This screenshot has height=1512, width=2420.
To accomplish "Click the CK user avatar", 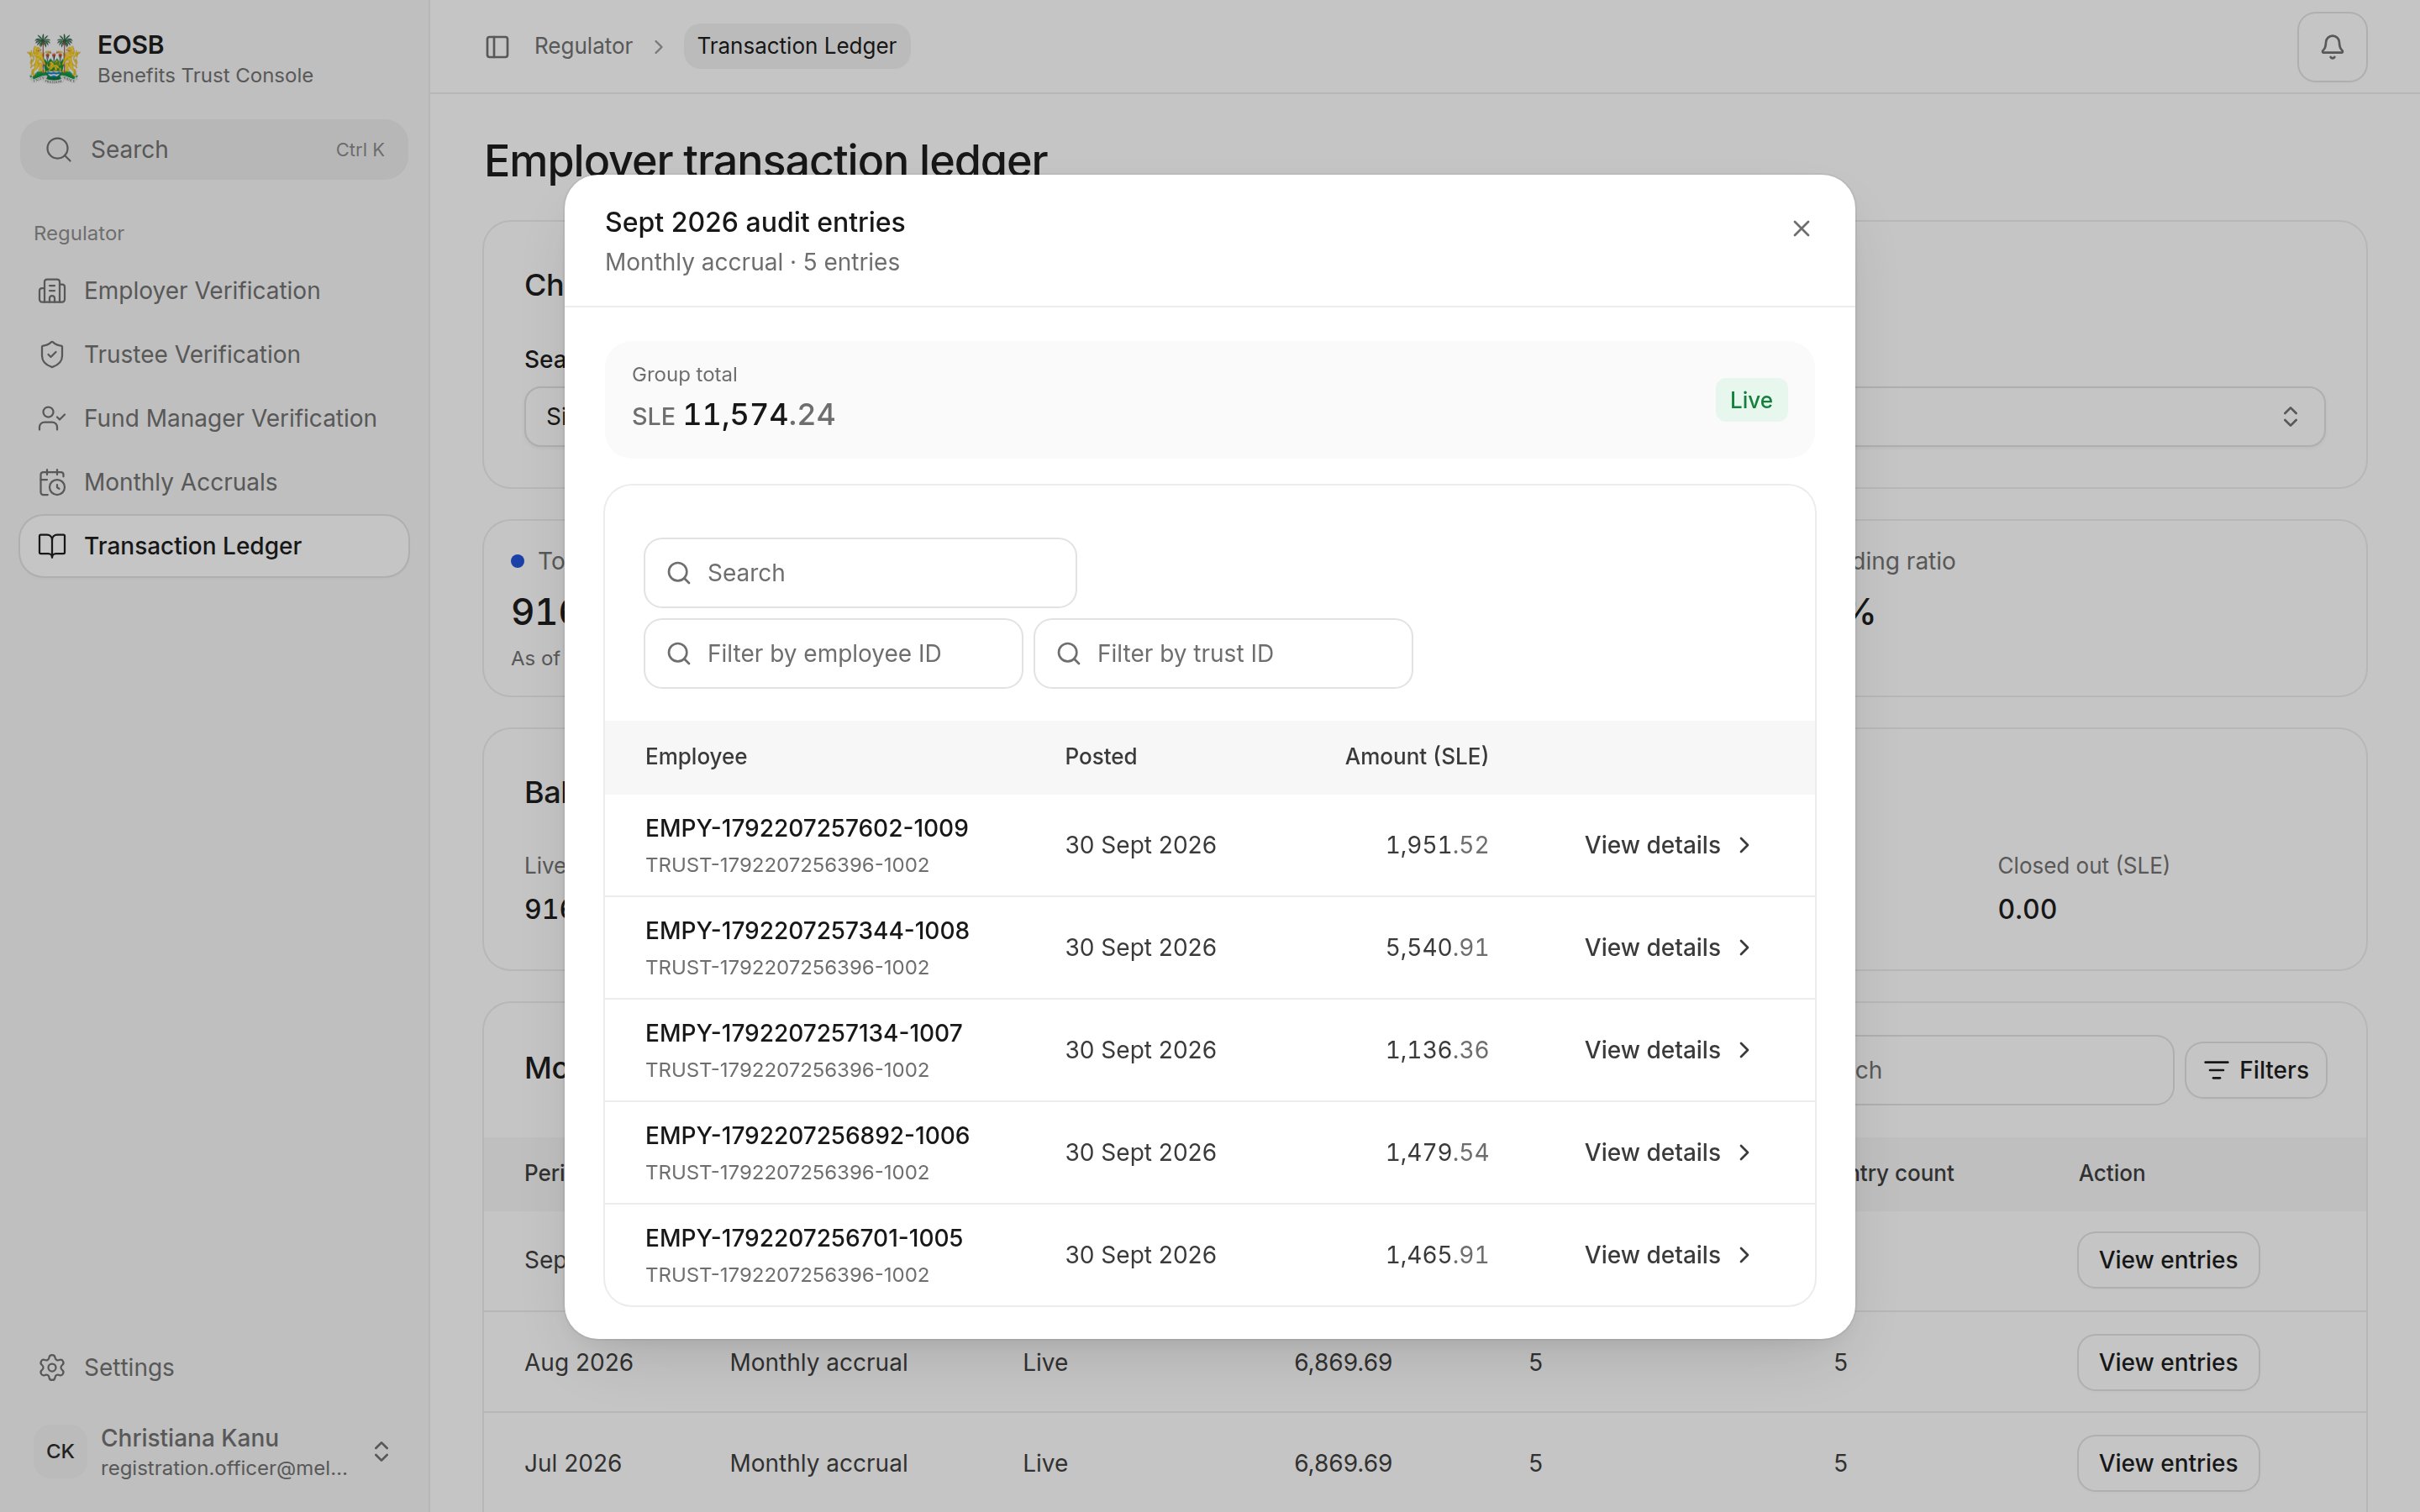I will coord(60,1452).
